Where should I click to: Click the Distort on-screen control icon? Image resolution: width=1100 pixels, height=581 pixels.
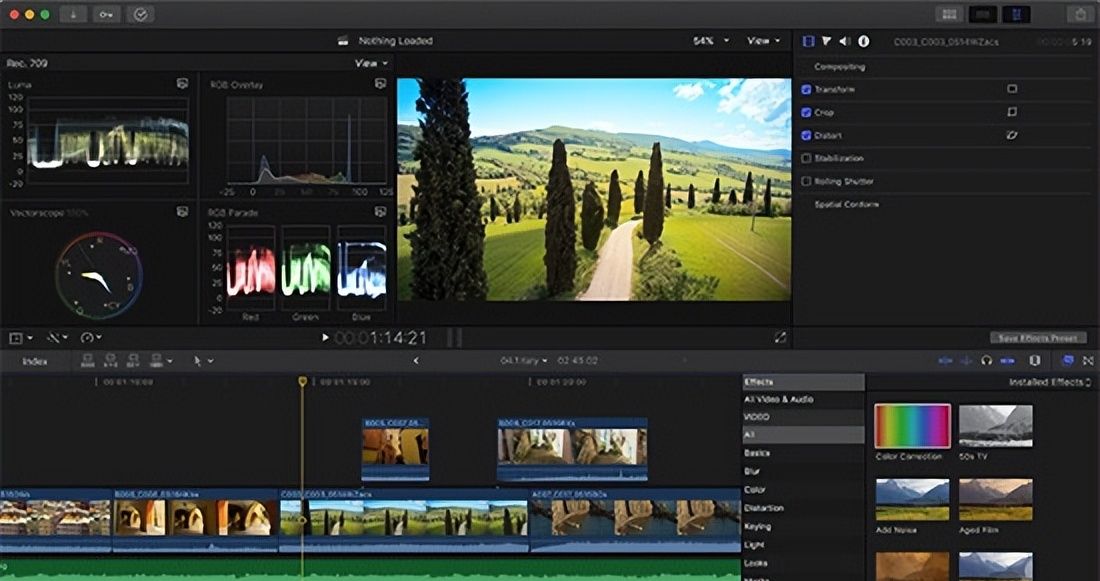pyautogui.click(x=1012, y=135)
